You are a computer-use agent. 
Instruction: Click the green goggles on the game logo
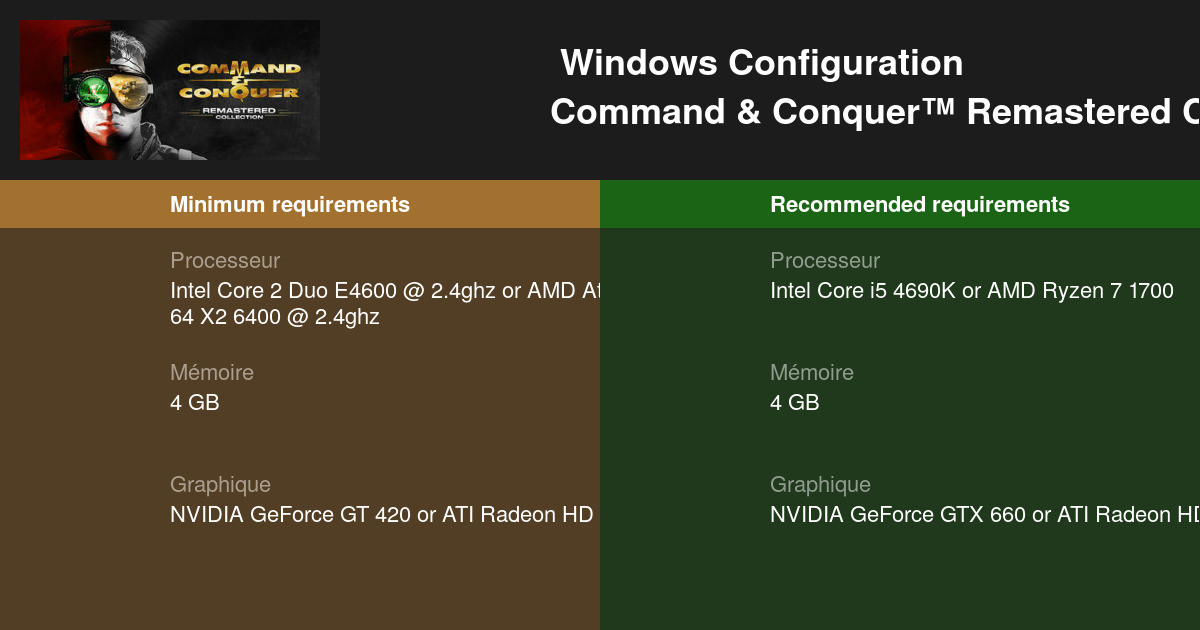94,89
